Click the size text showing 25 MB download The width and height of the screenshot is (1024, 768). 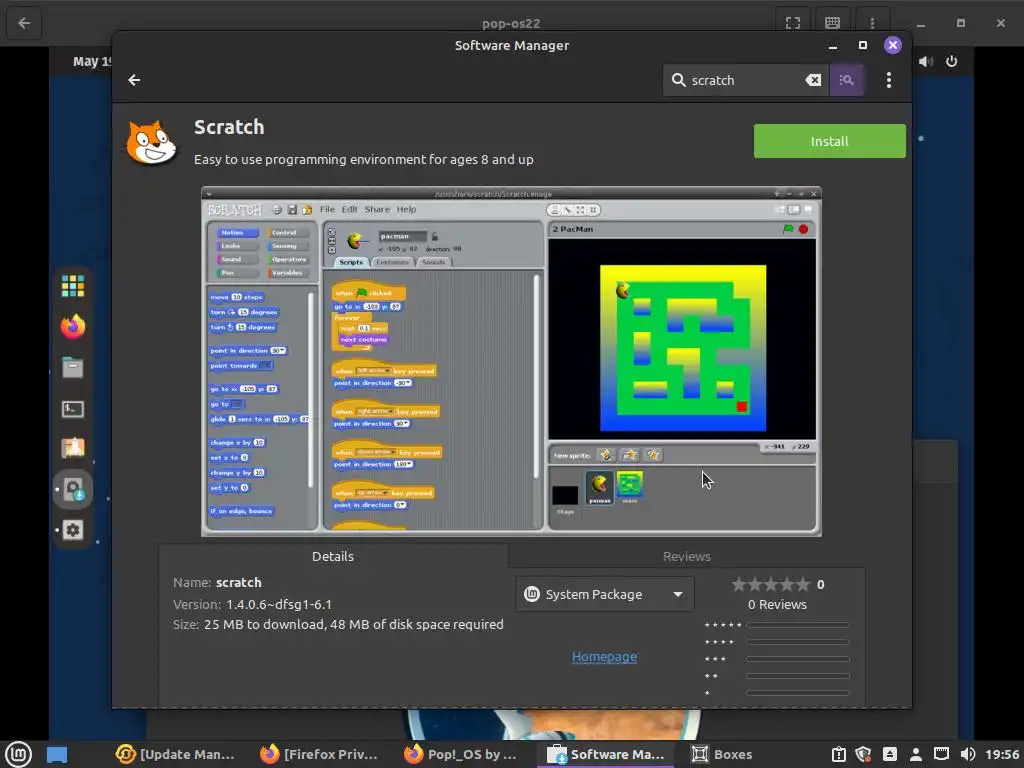(x=353, y=624)
